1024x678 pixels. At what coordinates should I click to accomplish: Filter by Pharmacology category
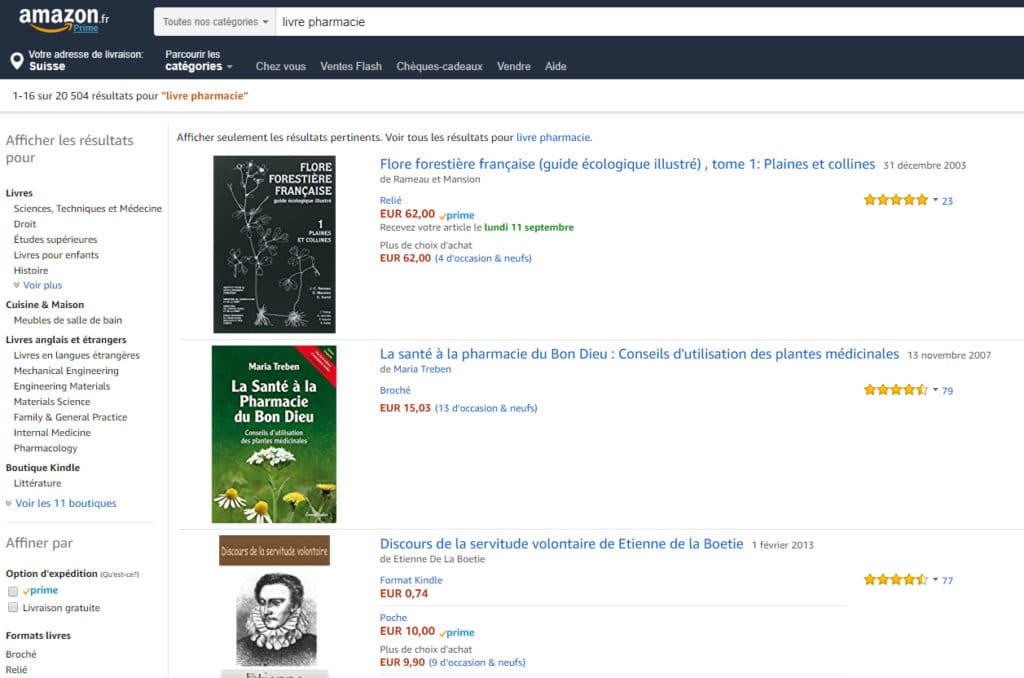coord(45,448)
